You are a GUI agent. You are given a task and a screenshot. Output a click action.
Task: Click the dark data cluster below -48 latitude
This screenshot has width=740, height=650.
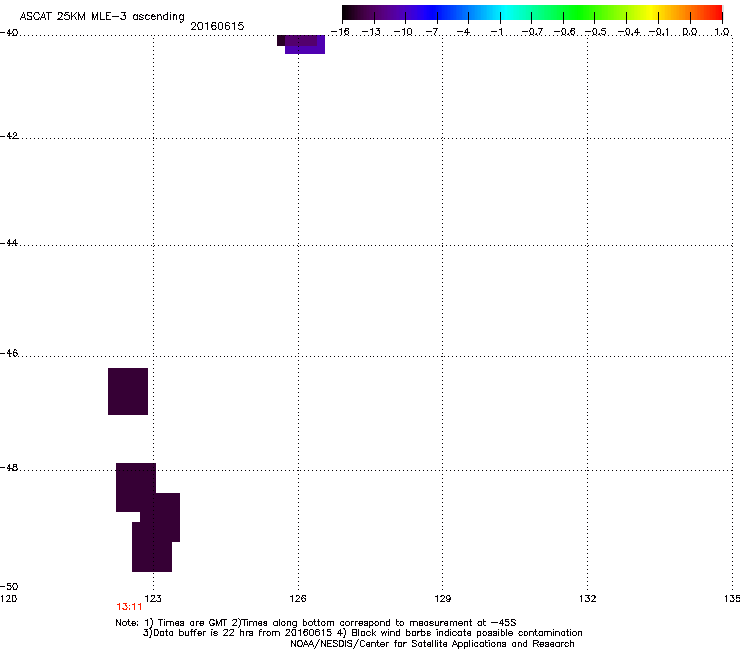[x=148, y=517]
